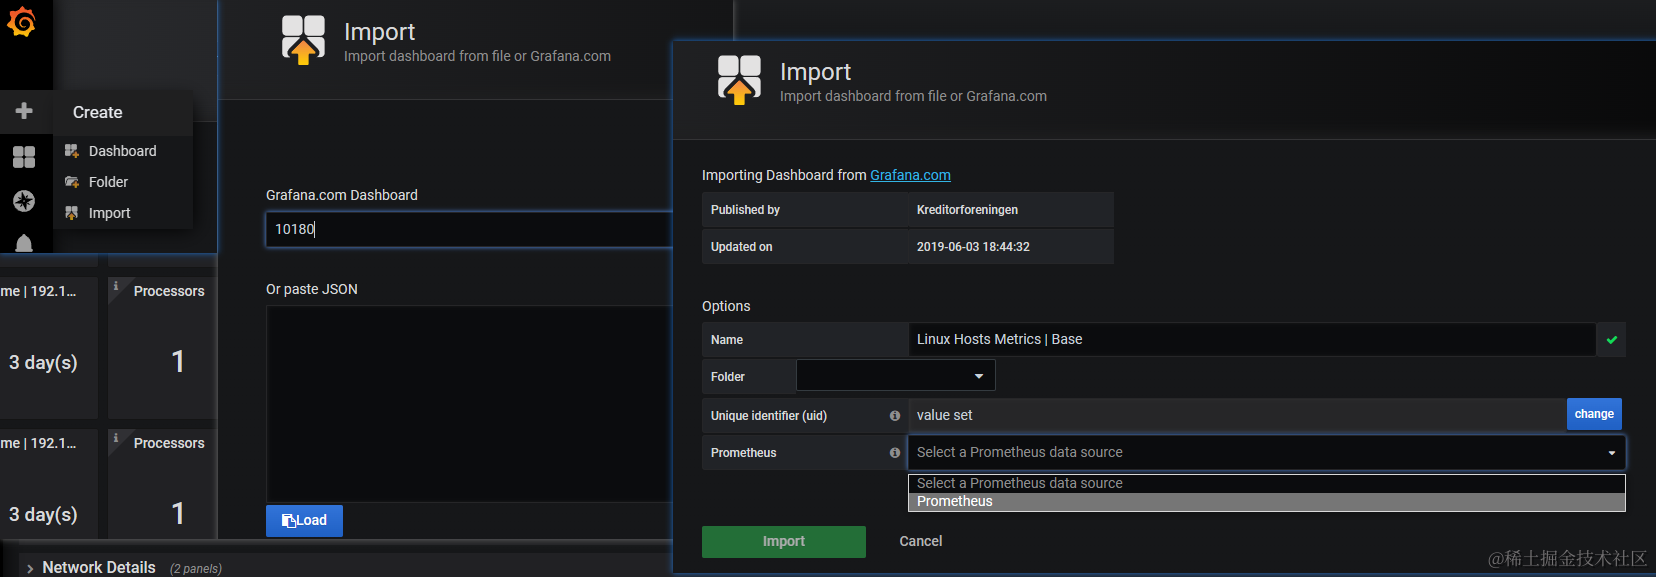
Task: Click the green checkmark next to Name
Action: point(1611,340)
